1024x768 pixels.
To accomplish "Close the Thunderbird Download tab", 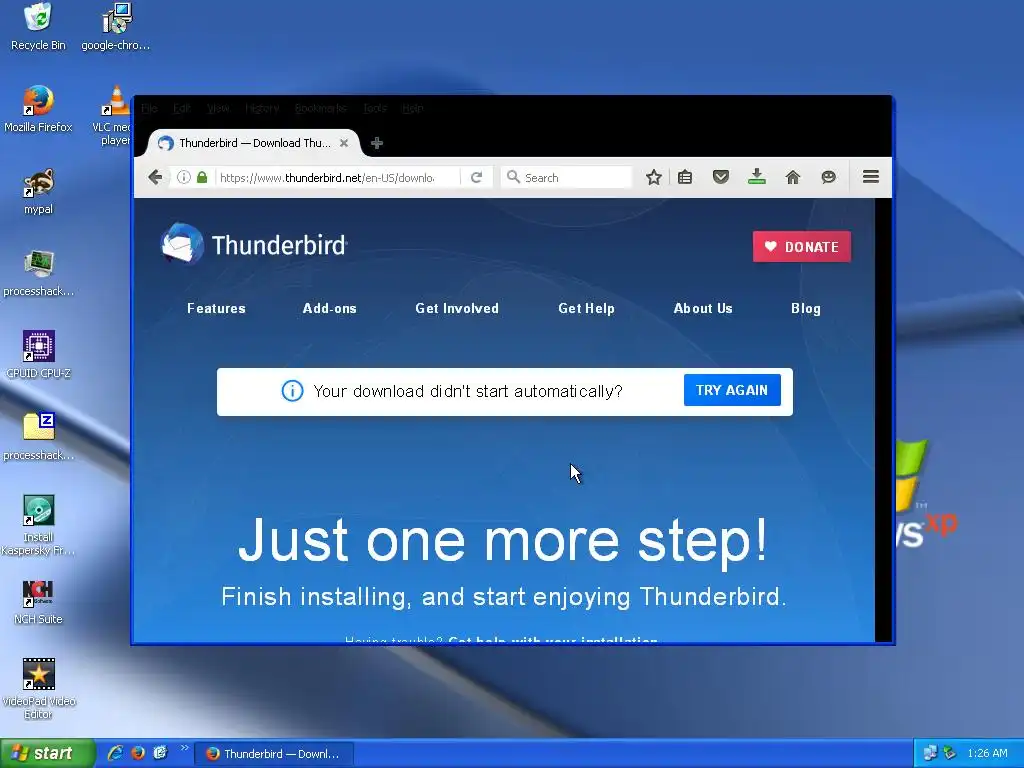I will [x=344, y=143].
